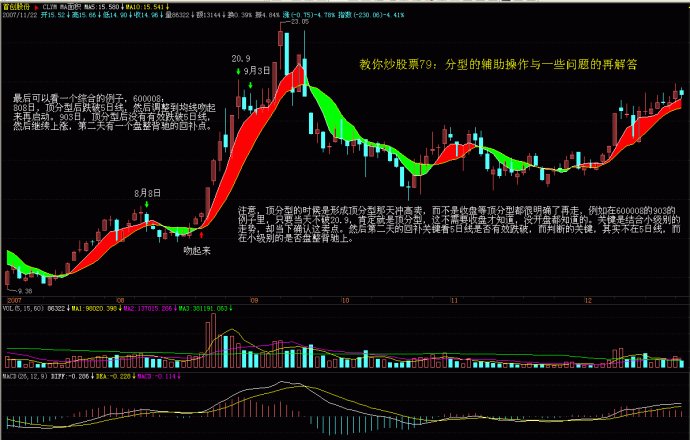Click the 吻起来 annotation label

[x=197, y=250]
